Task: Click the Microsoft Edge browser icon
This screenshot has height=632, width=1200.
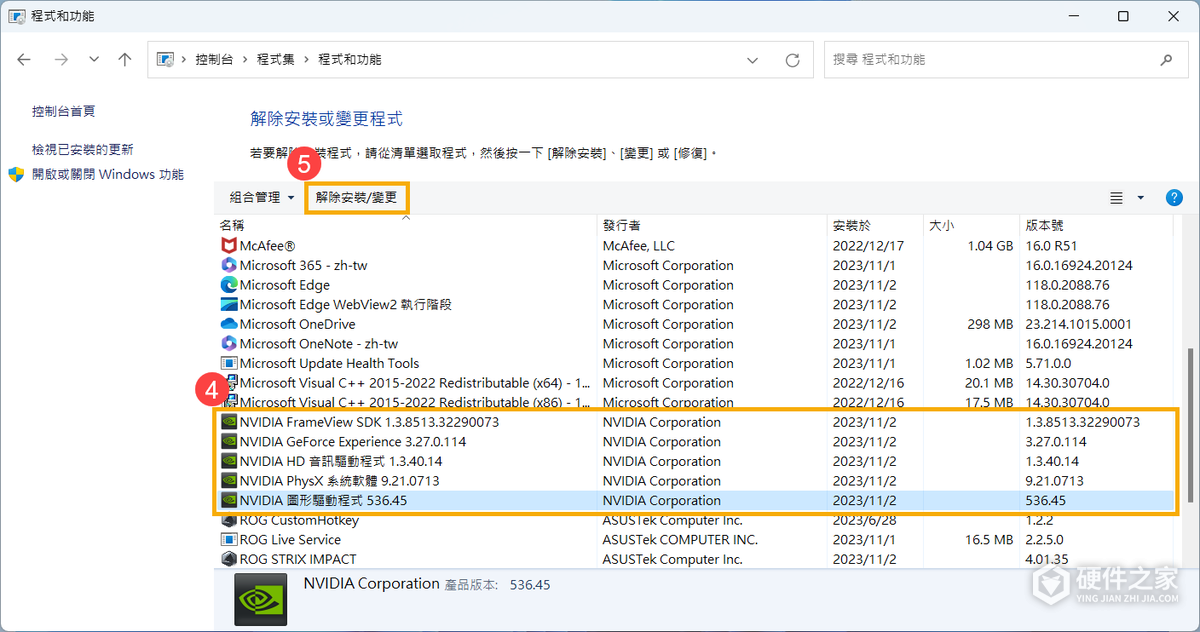Action: click(229, 285)
